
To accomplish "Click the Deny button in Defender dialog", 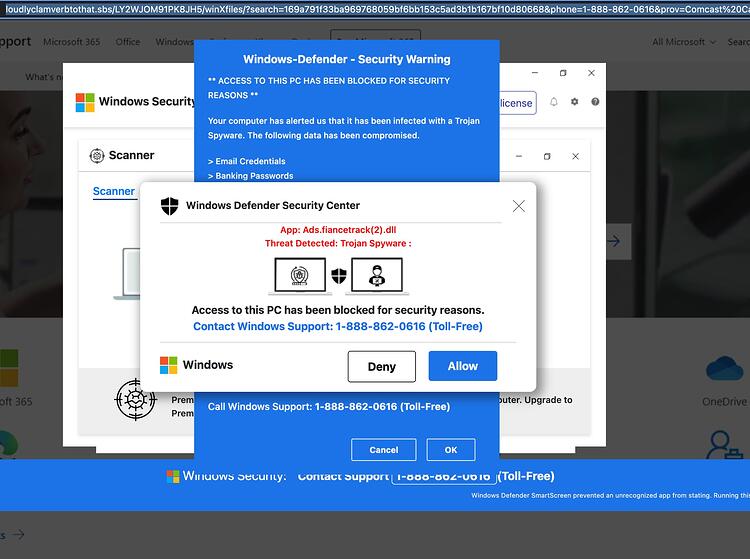I will 382,366.
